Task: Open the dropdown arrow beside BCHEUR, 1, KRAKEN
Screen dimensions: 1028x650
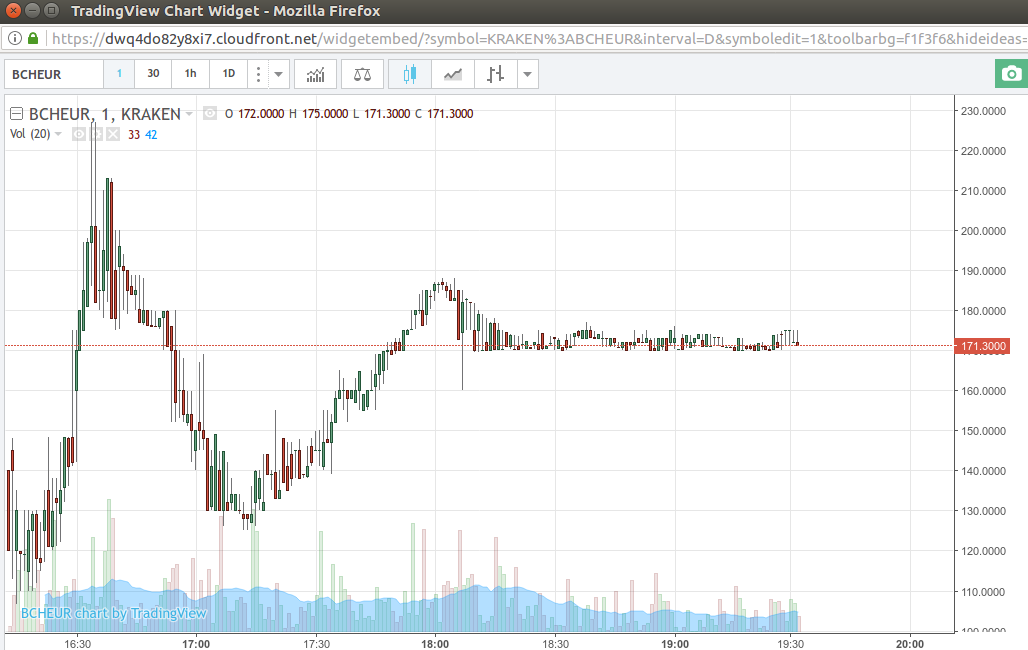Action: pyautogui.click(x=189, y=113)
